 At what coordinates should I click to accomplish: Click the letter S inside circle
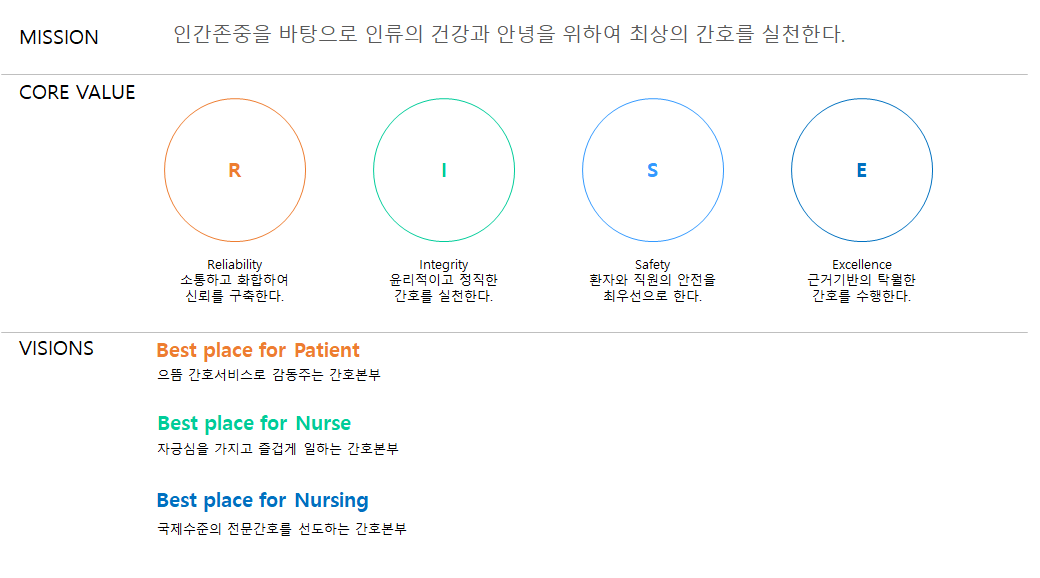point(653,171)
